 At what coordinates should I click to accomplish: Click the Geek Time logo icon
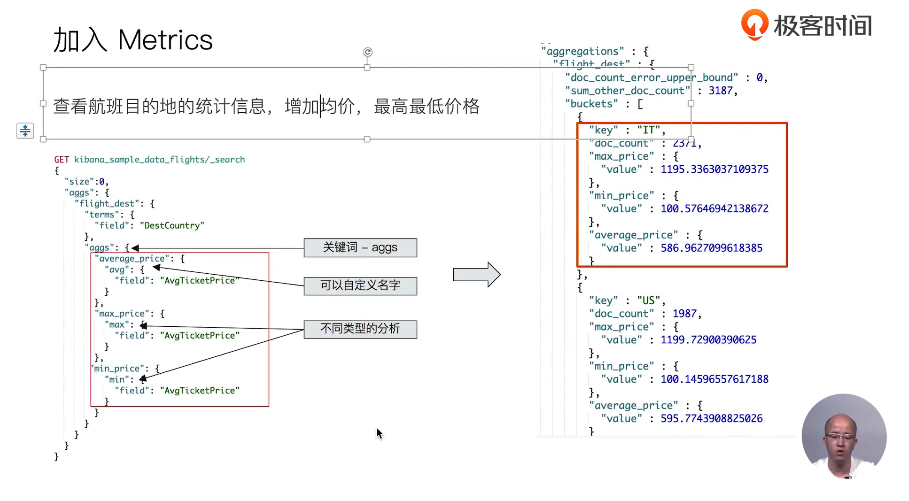pos(754,24)
